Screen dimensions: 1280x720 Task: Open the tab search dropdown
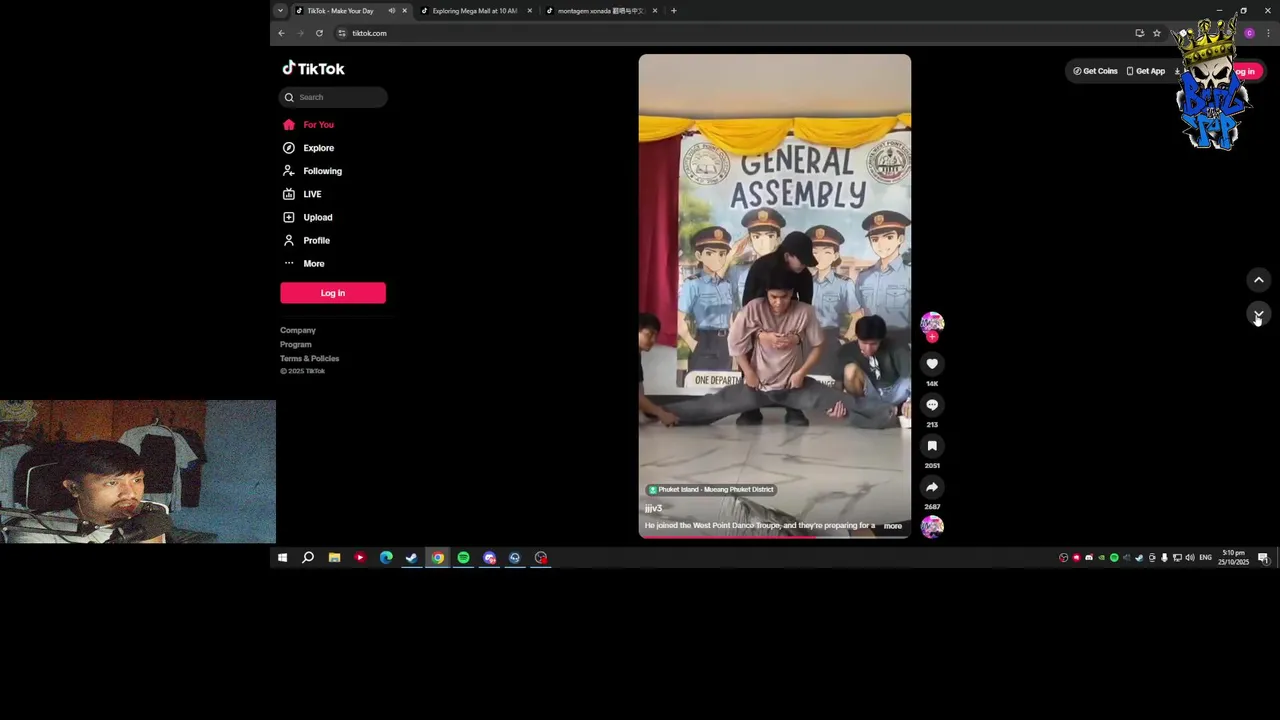(x=280, y=11)
